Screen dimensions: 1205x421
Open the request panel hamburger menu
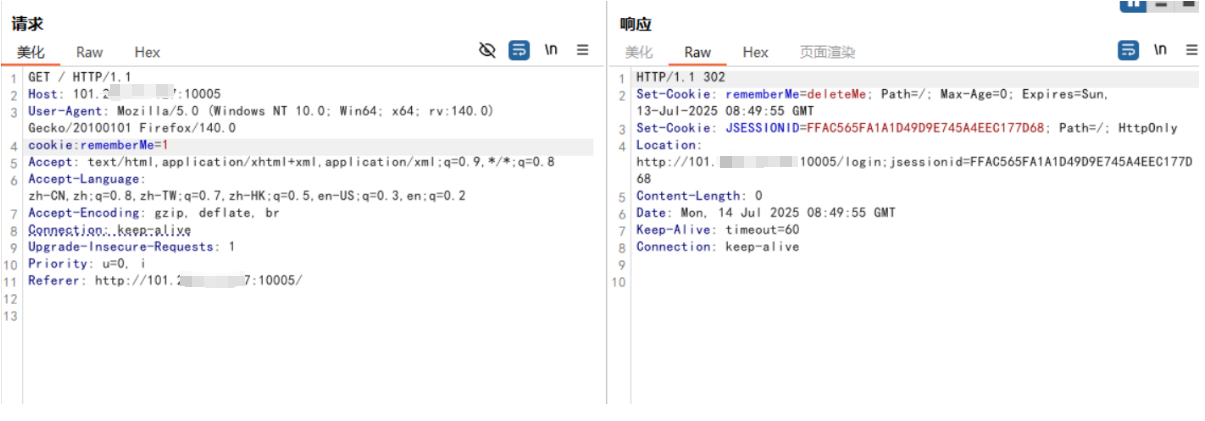(x=583, y=50)
